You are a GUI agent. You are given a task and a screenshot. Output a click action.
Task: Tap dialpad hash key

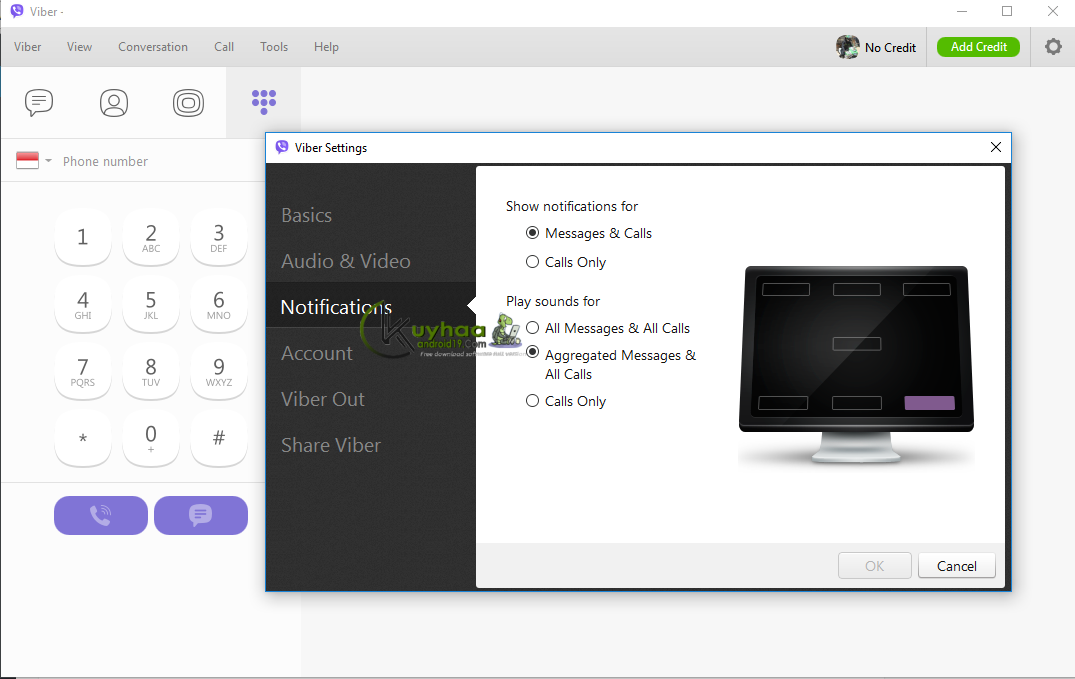click(x=219, y=438)
